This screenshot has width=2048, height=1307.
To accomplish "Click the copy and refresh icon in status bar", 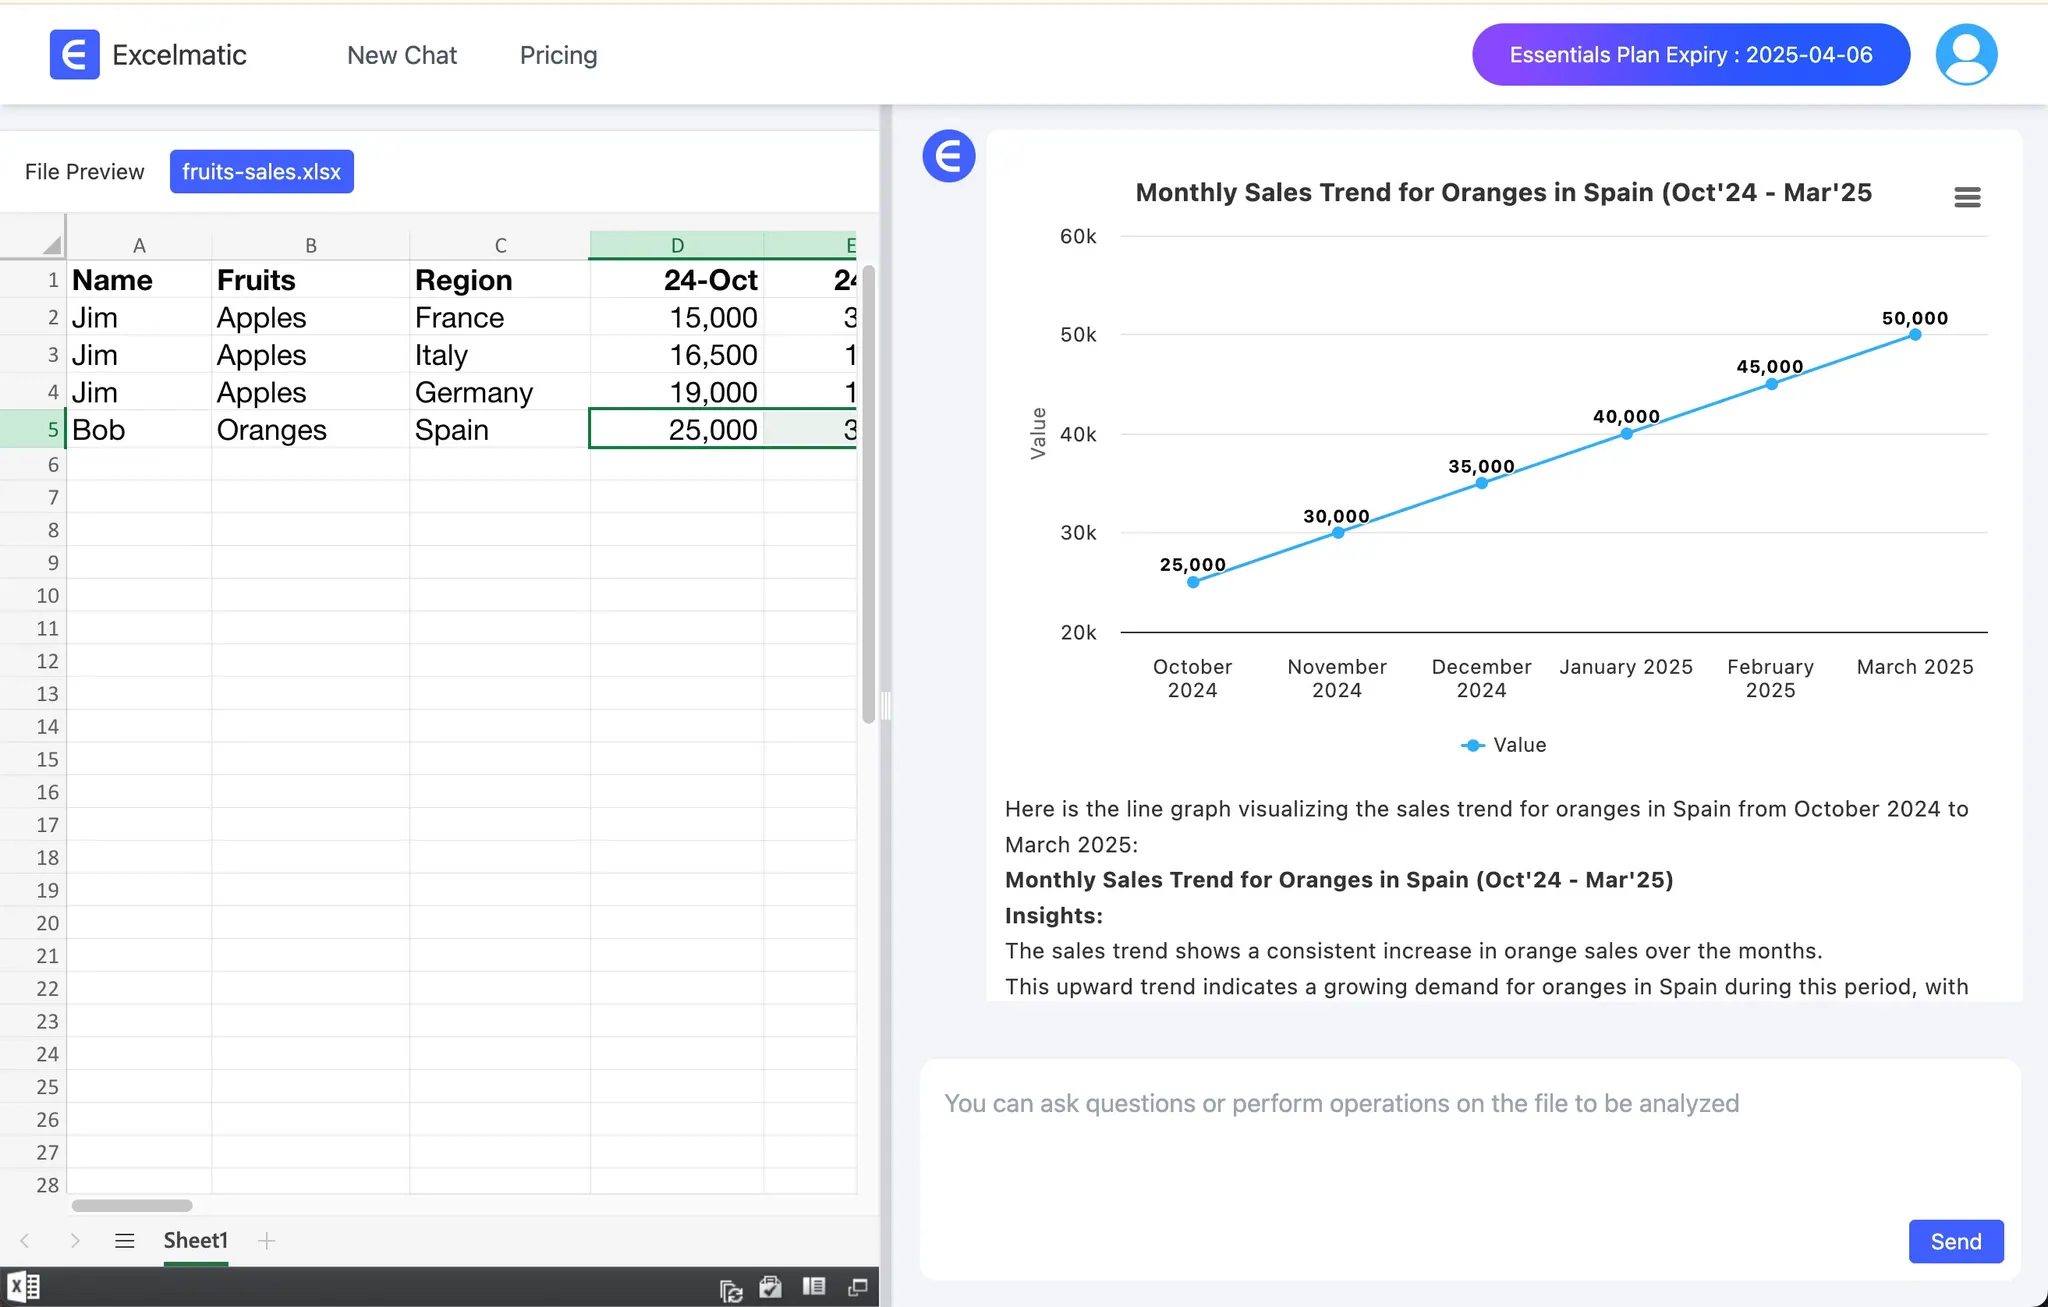I will (730, 1289).
